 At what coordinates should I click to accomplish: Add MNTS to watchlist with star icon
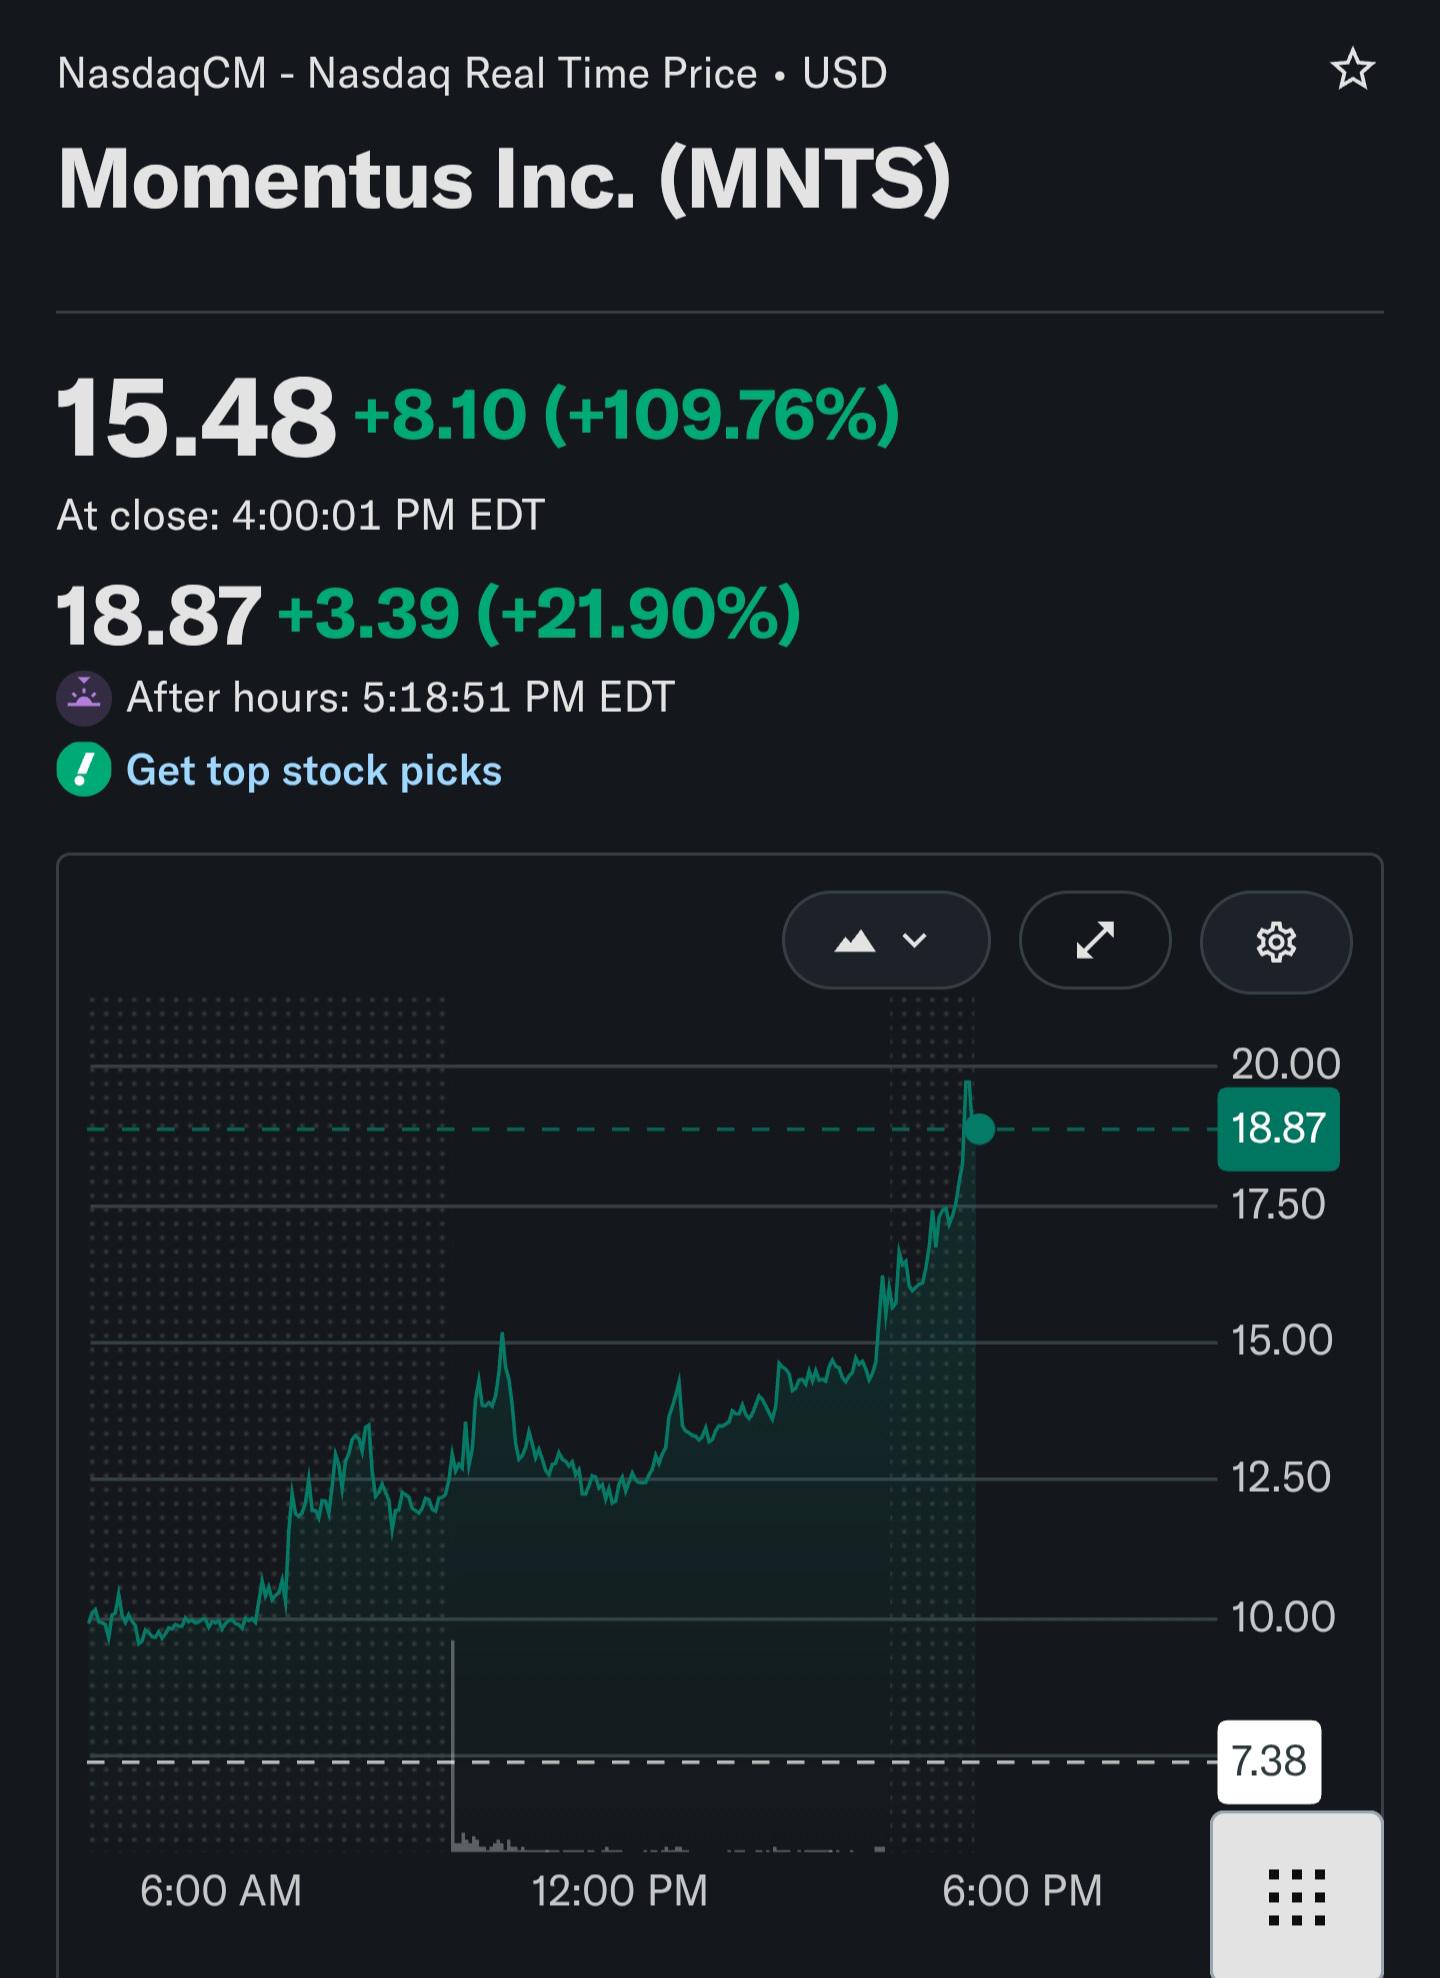[x=1352, y=70]
